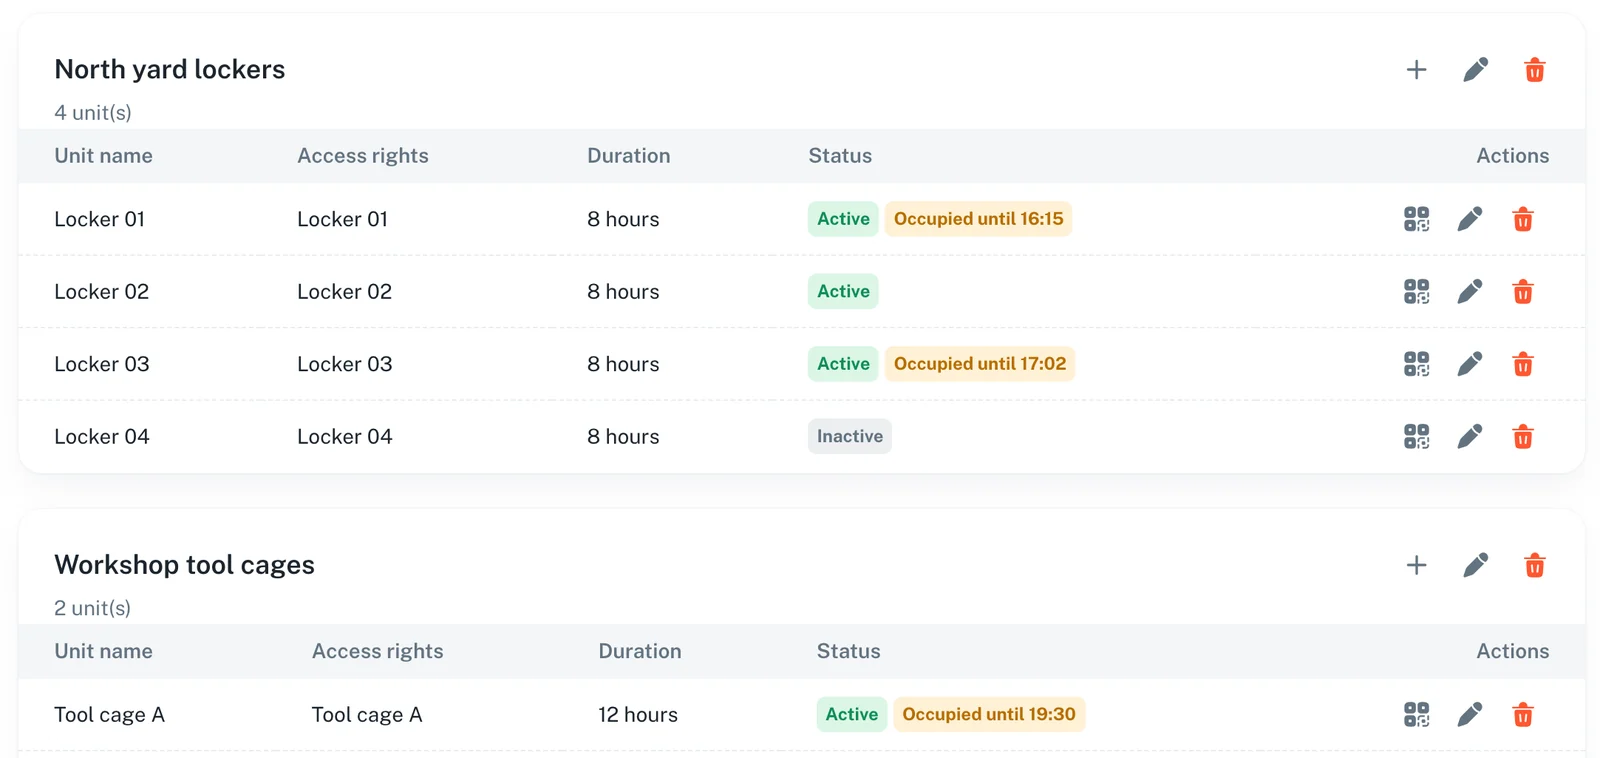This screenshot has width=1600, height=758.
Task: Delete Locker 01 unit
Action: (1522, 219)
